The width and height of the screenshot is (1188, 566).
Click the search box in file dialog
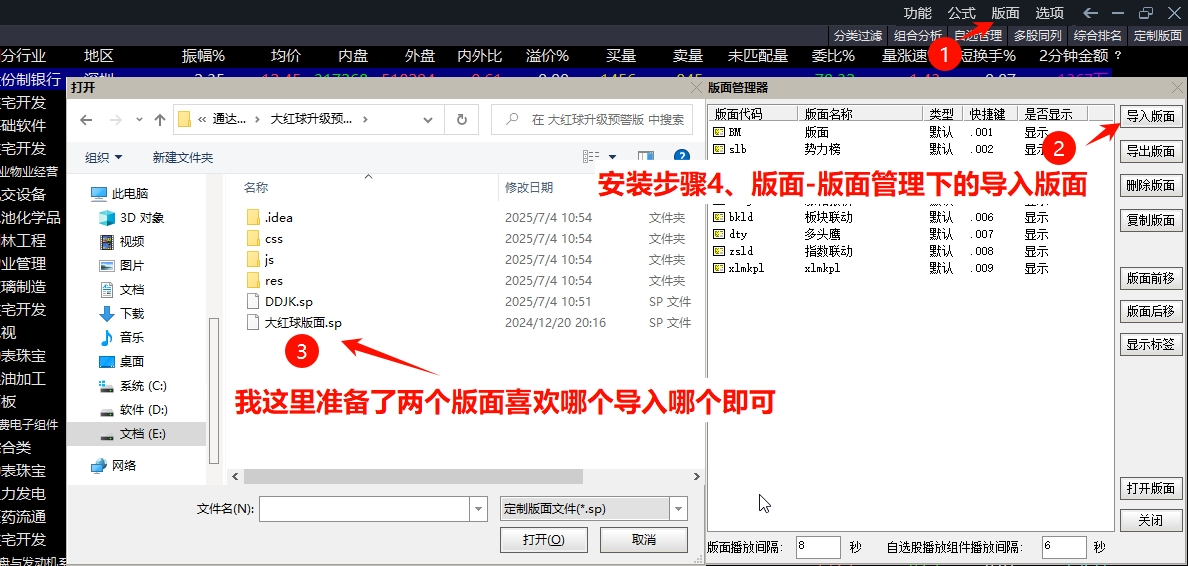pyautogui.click(x=592, y=120)
